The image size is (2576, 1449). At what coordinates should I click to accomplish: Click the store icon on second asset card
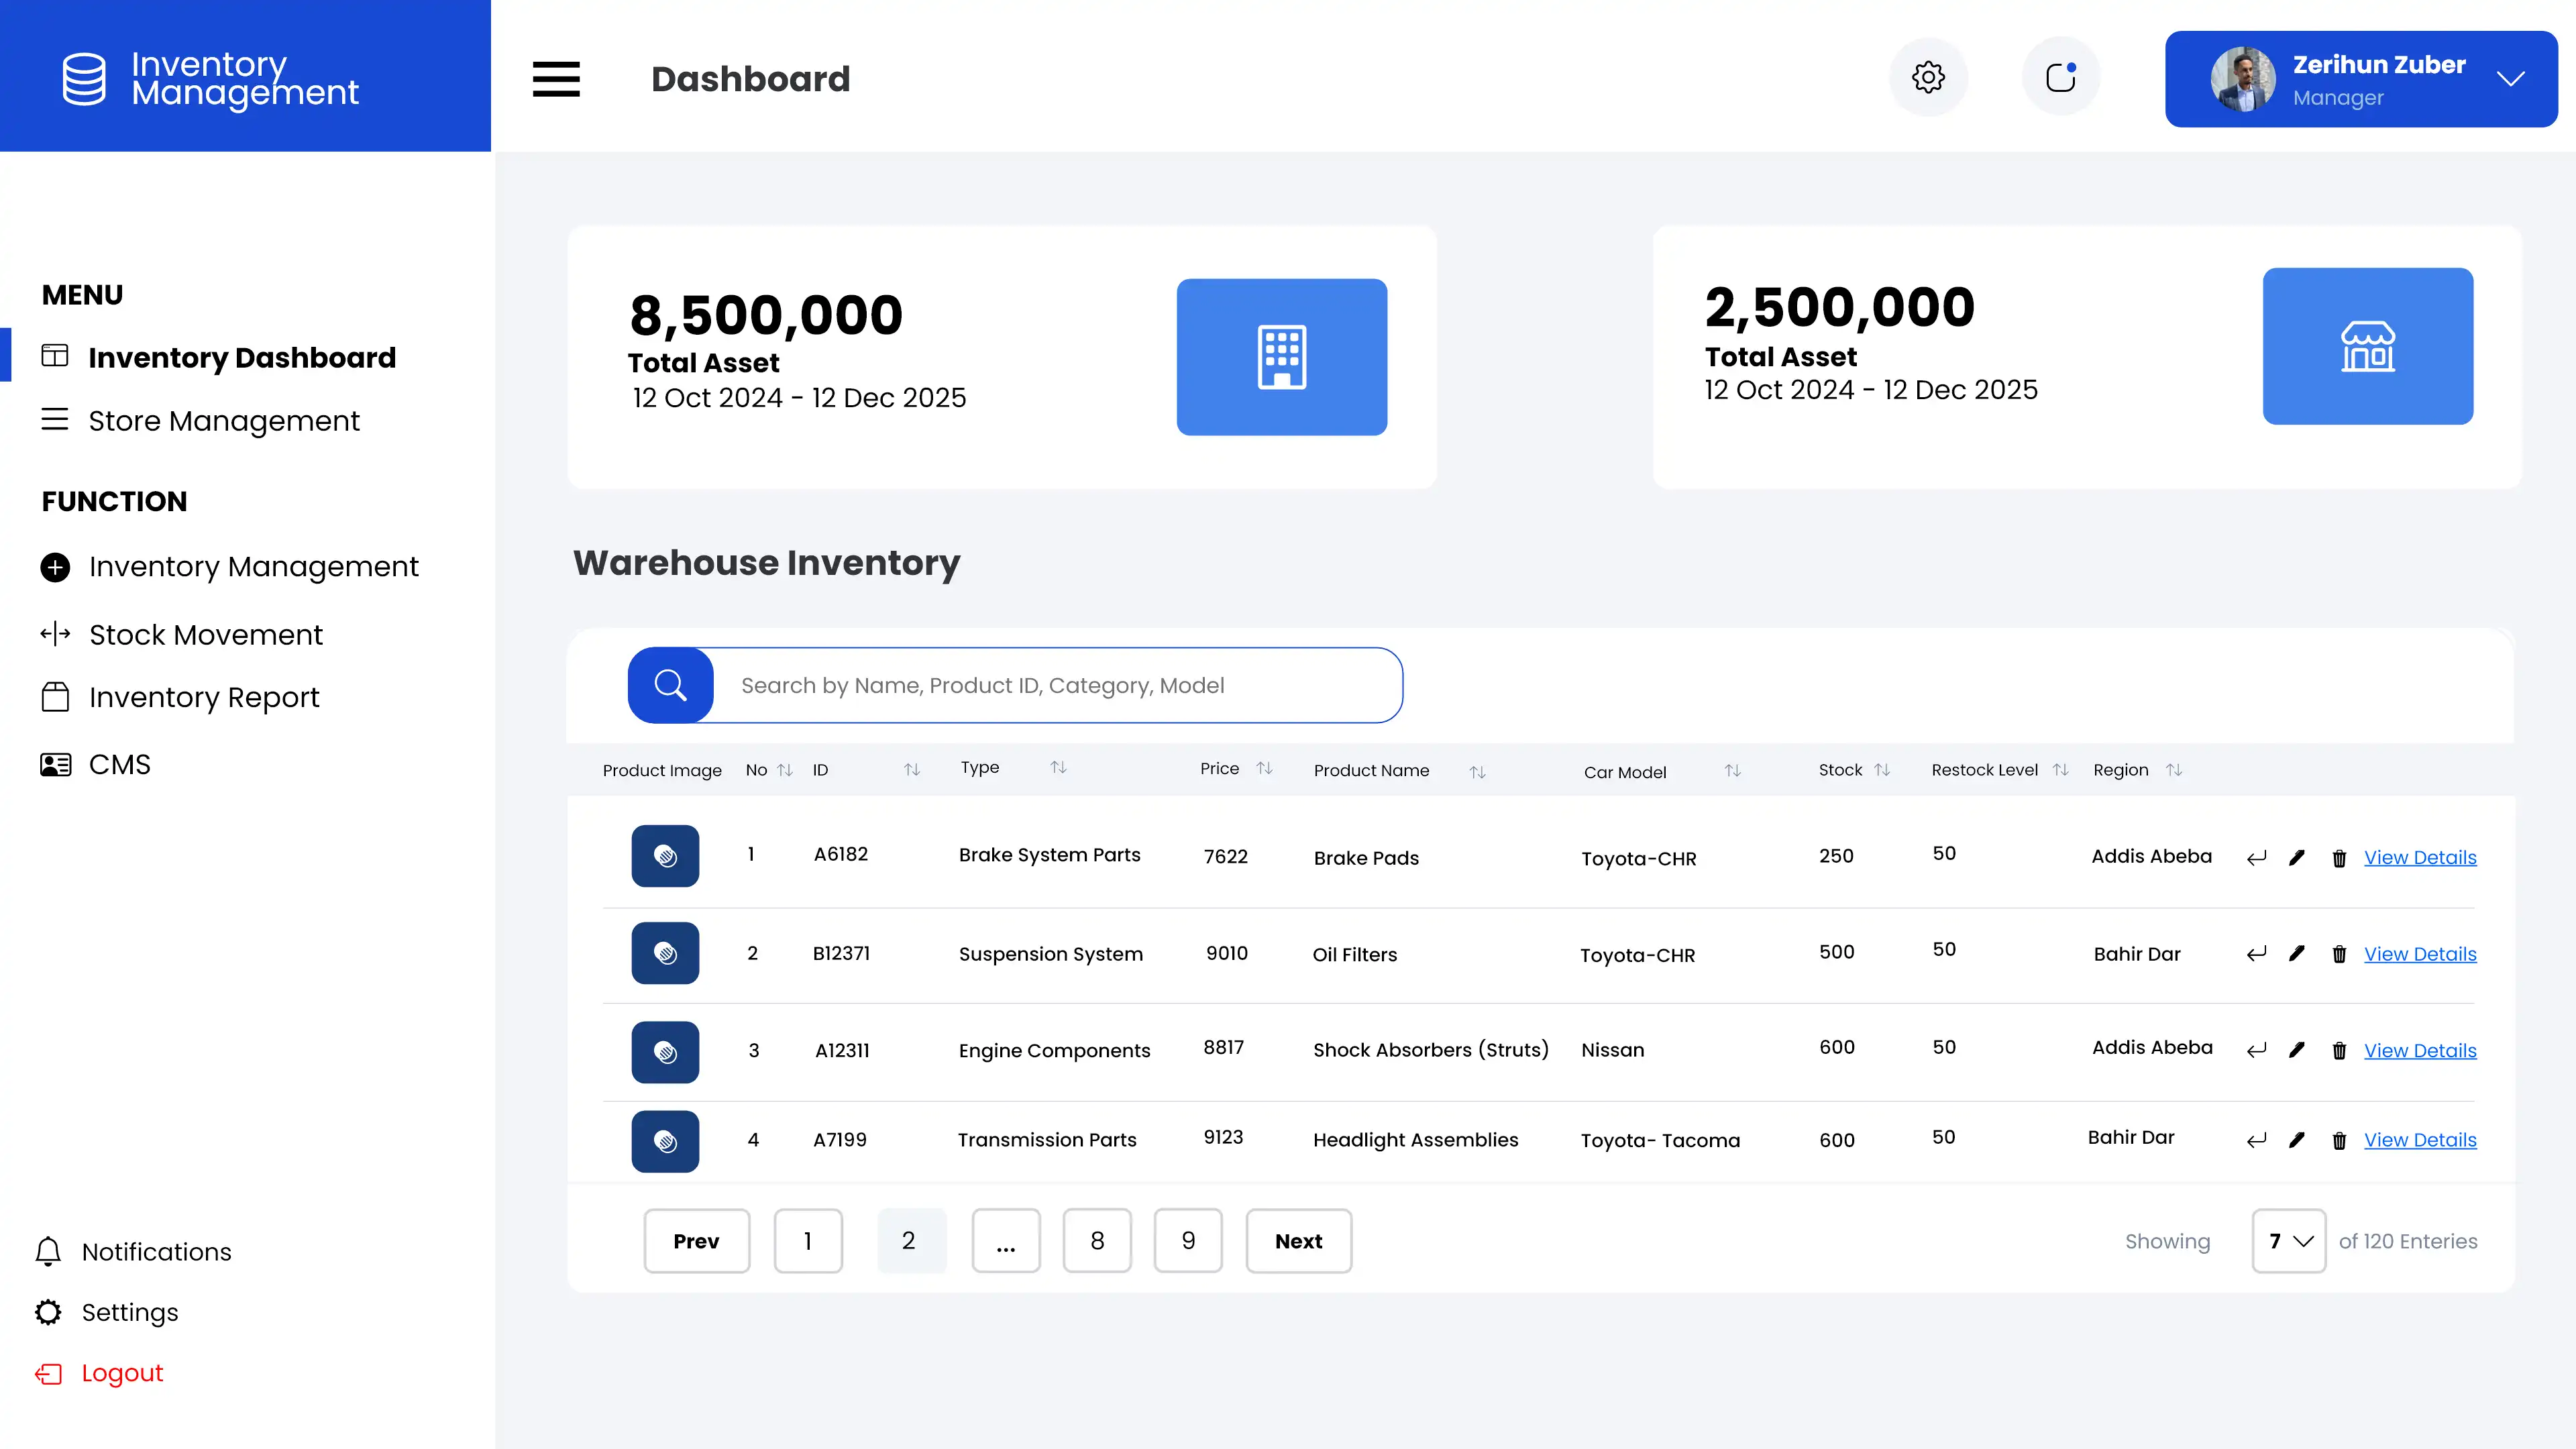tap(2367, 346)
